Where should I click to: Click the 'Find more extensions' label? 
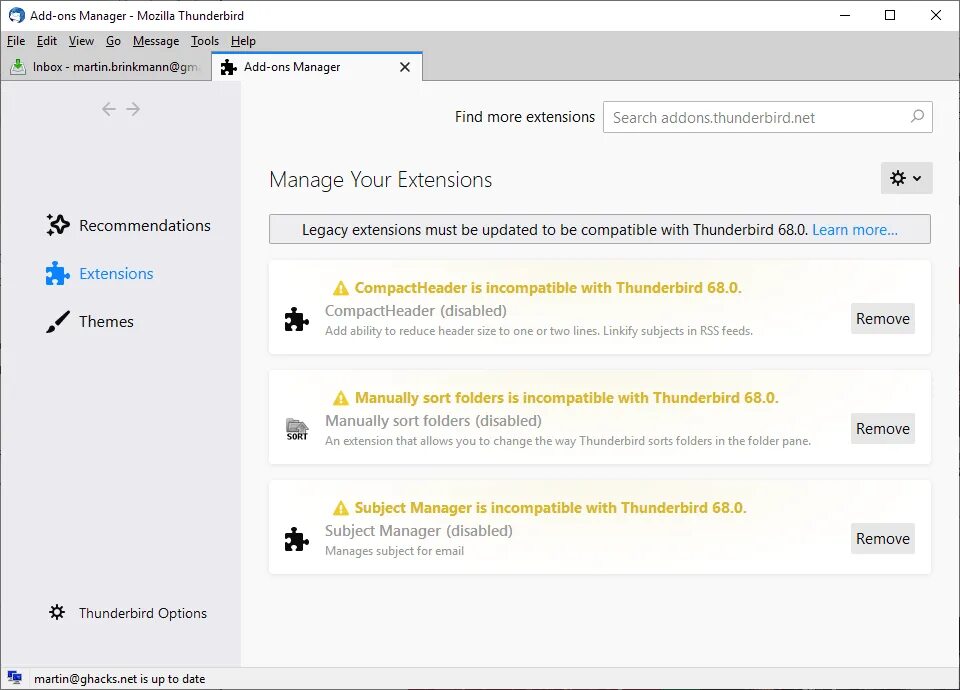tap(525, 117)
